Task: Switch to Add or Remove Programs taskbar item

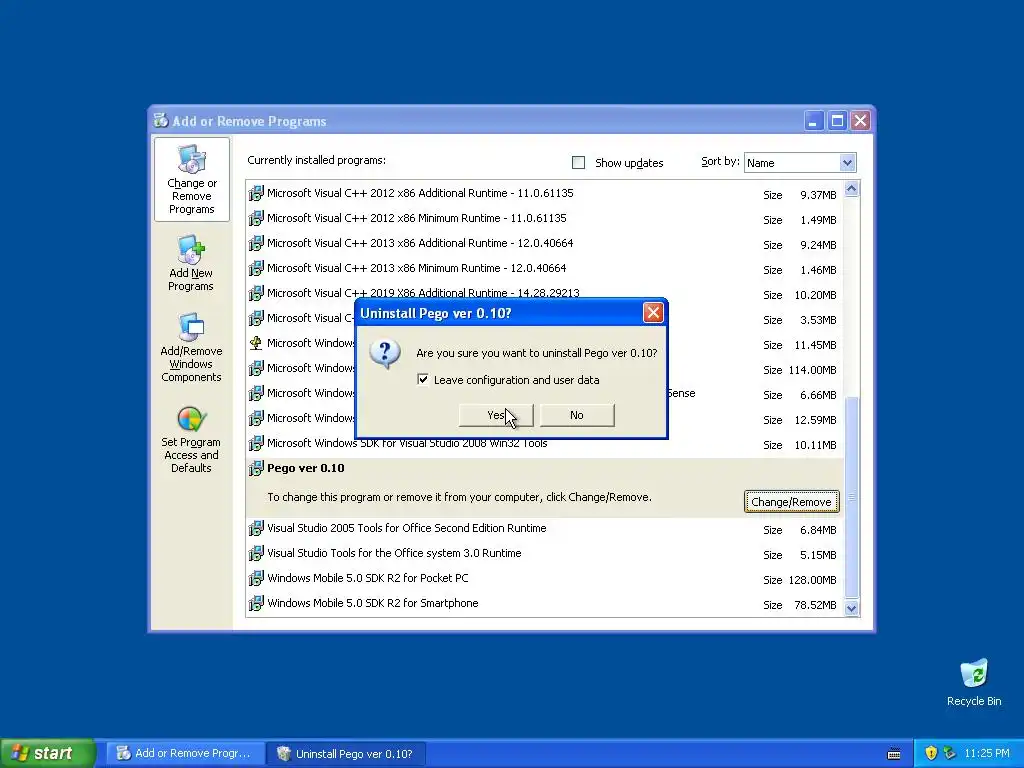Action: [185, 753]
